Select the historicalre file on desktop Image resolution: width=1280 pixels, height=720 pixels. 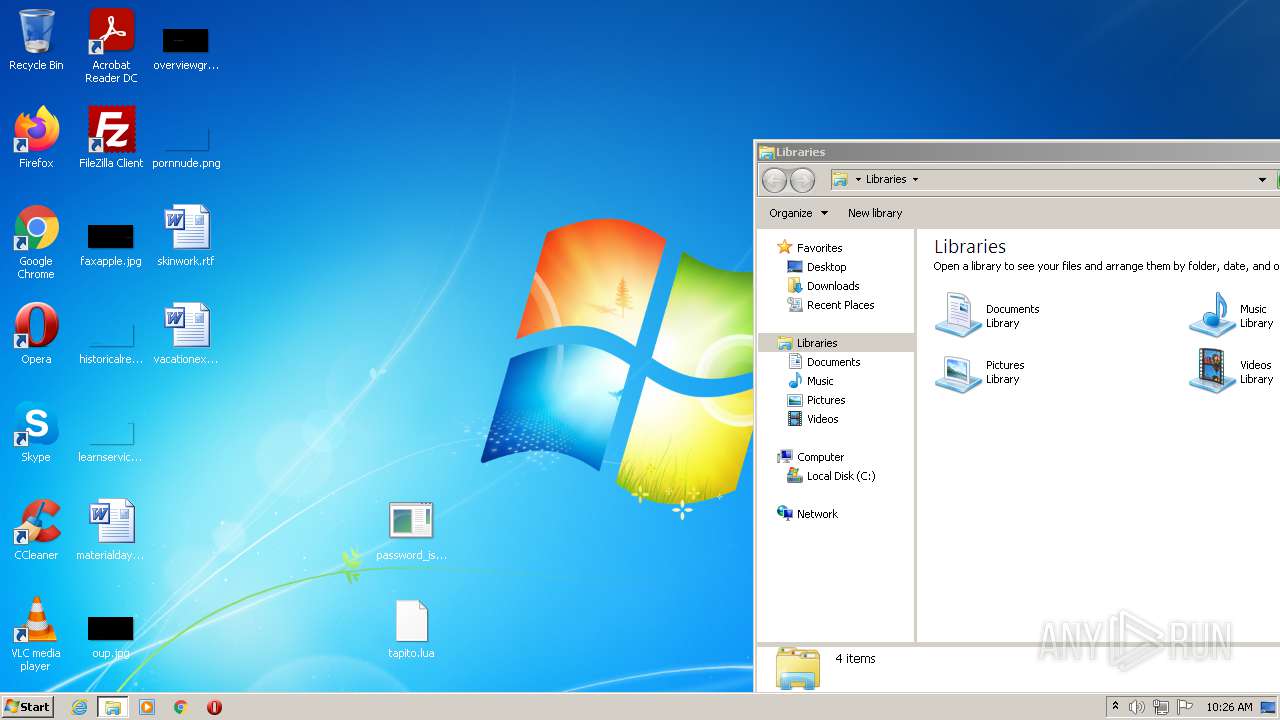click(x=111, y=342)
